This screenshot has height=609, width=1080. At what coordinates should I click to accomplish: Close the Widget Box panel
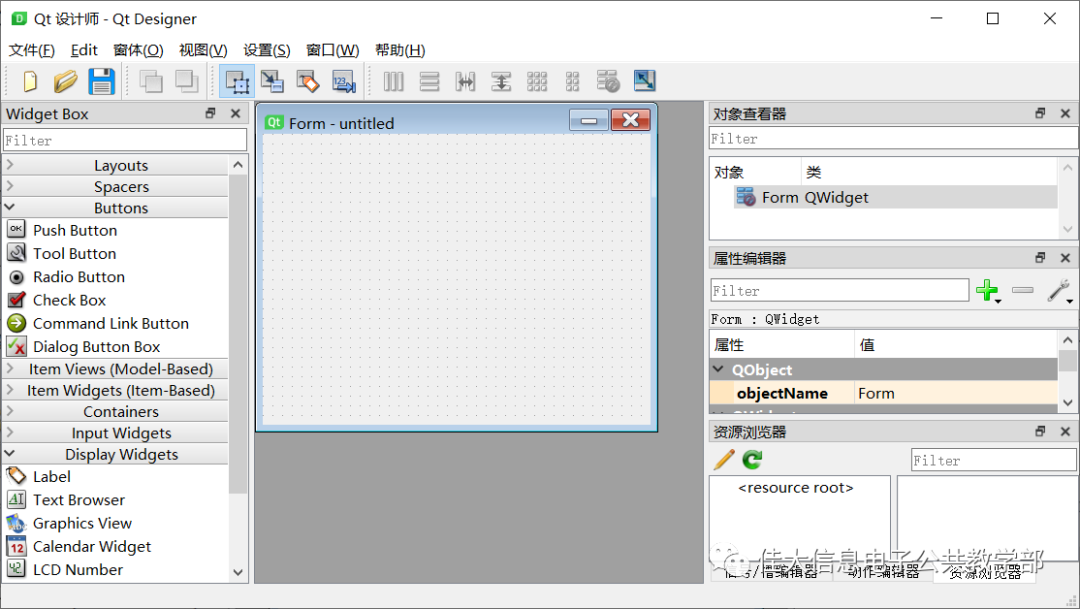[x=236, y=114]
